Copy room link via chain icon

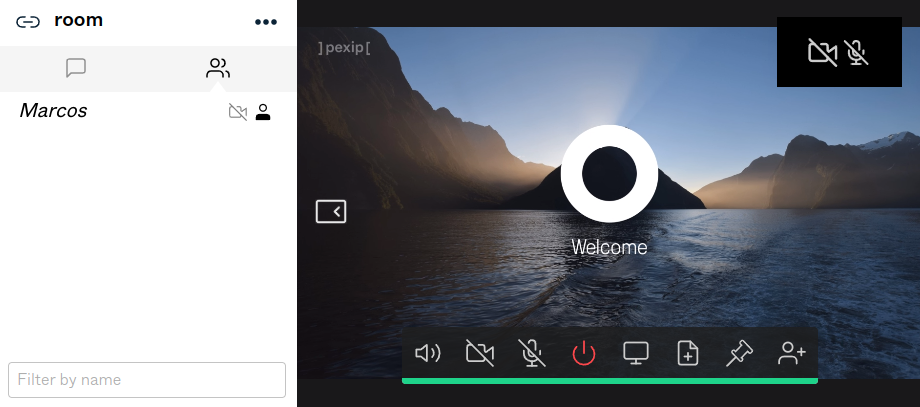tap(28, 22)
